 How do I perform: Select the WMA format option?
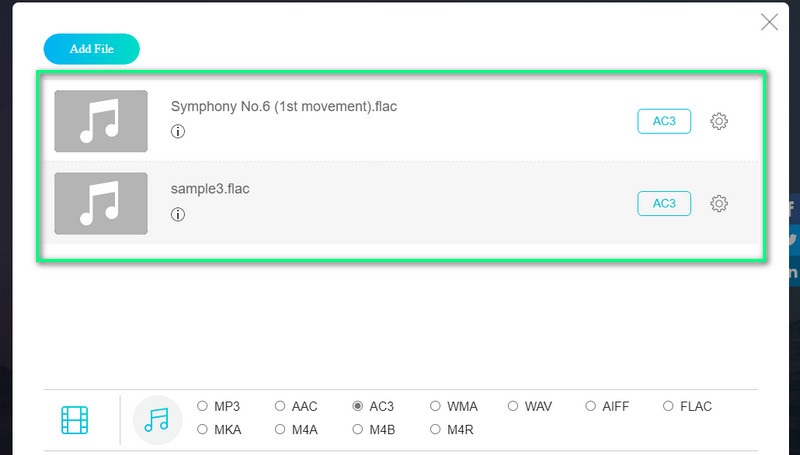(435, 406)
